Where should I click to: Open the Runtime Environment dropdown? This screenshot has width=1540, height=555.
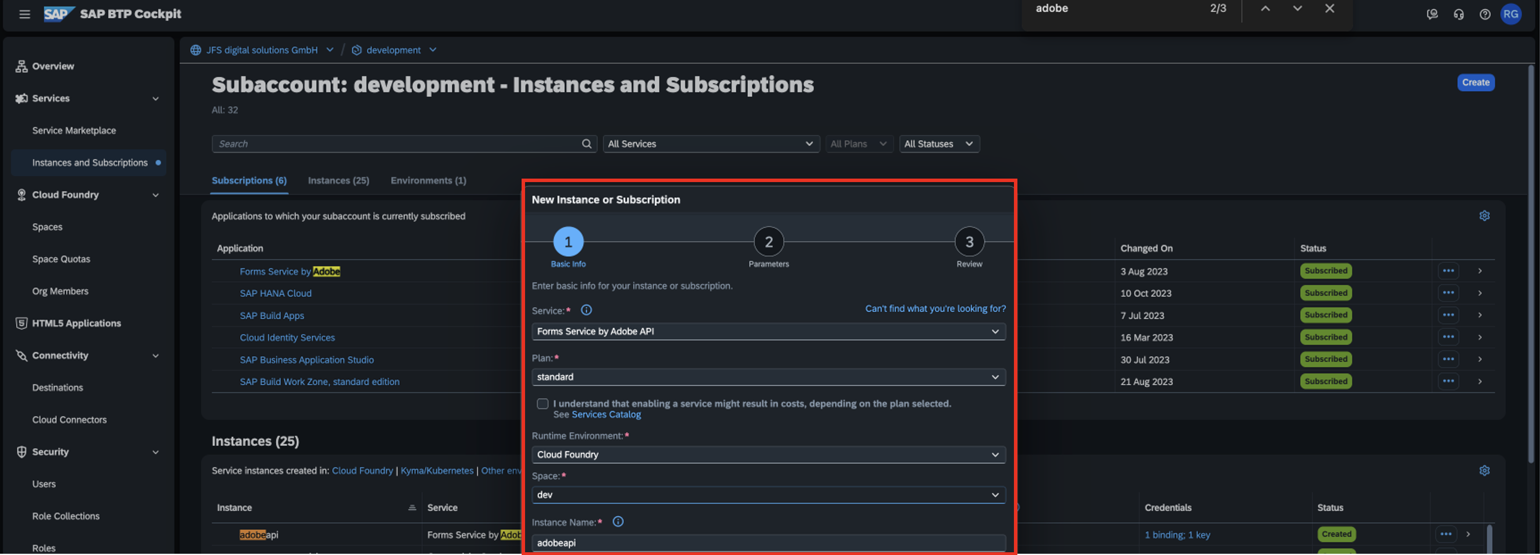768,455
